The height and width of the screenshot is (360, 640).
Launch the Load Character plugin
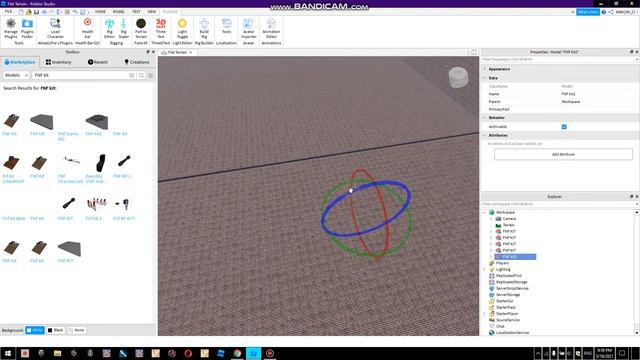(x=55, y=28)
